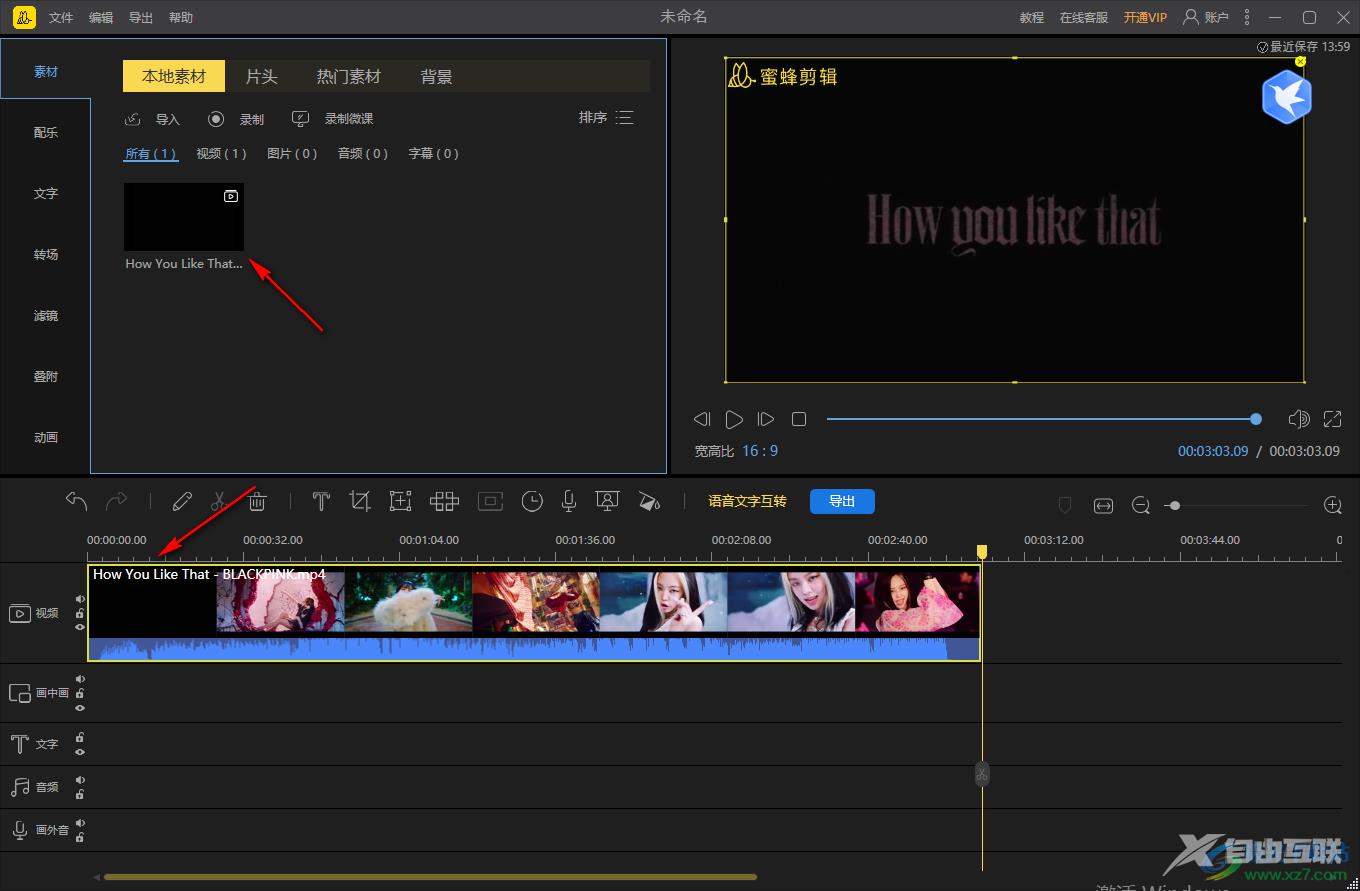Open the 帮助 menu

[x=181, y=18]
